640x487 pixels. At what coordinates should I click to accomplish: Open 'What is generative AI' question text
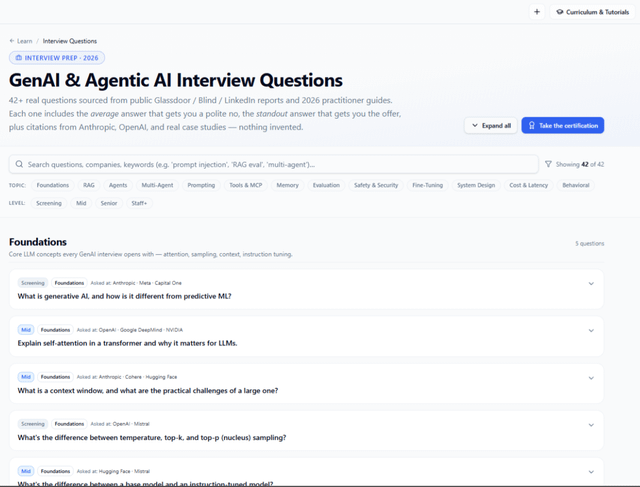click(x=124, y=296)
